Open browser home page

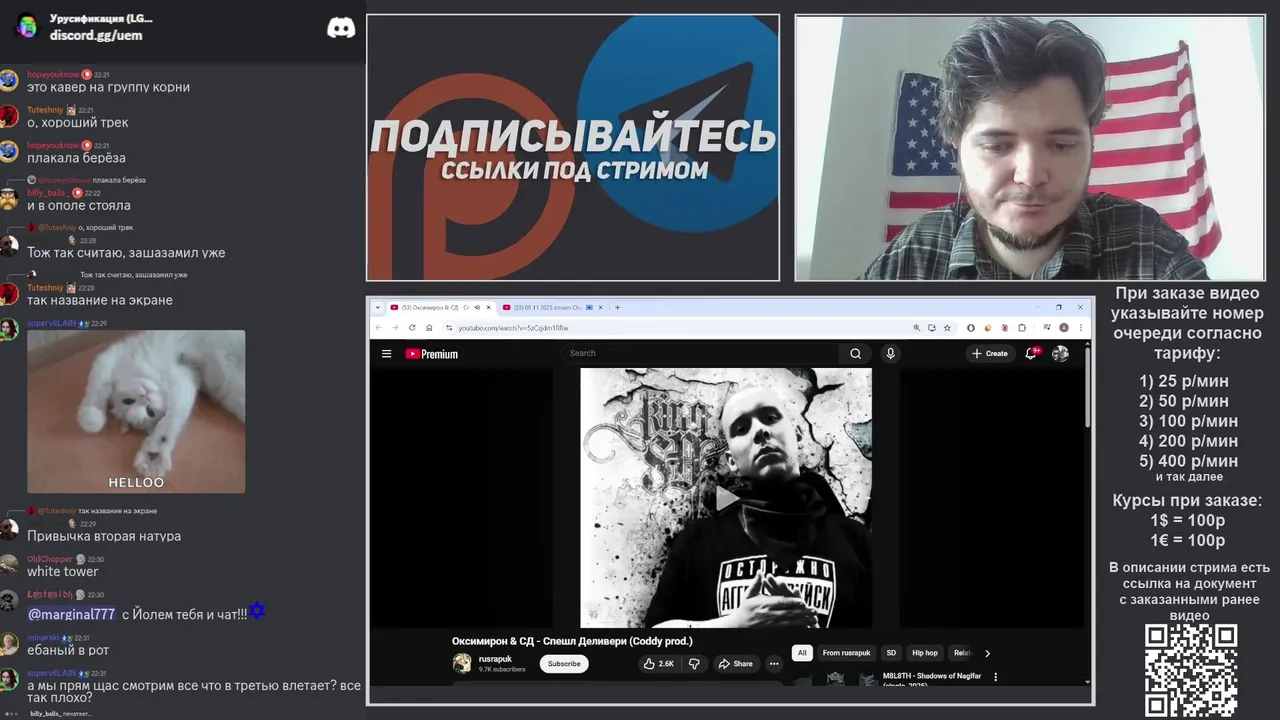tap(429, 328)
